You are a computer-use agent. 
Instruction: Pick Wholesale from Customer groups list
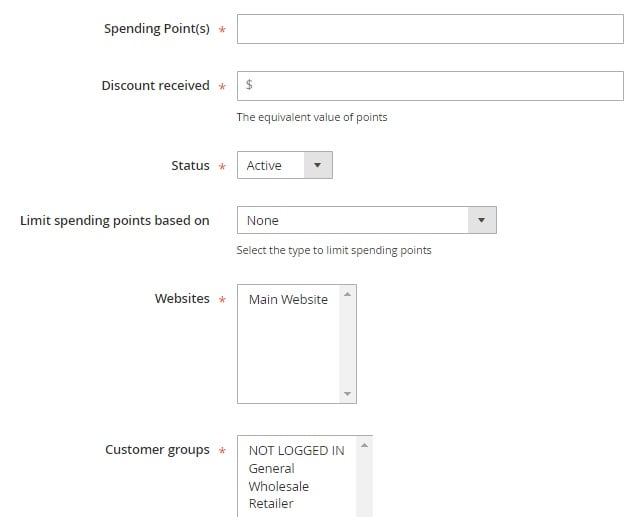click(x=278, y=486)
